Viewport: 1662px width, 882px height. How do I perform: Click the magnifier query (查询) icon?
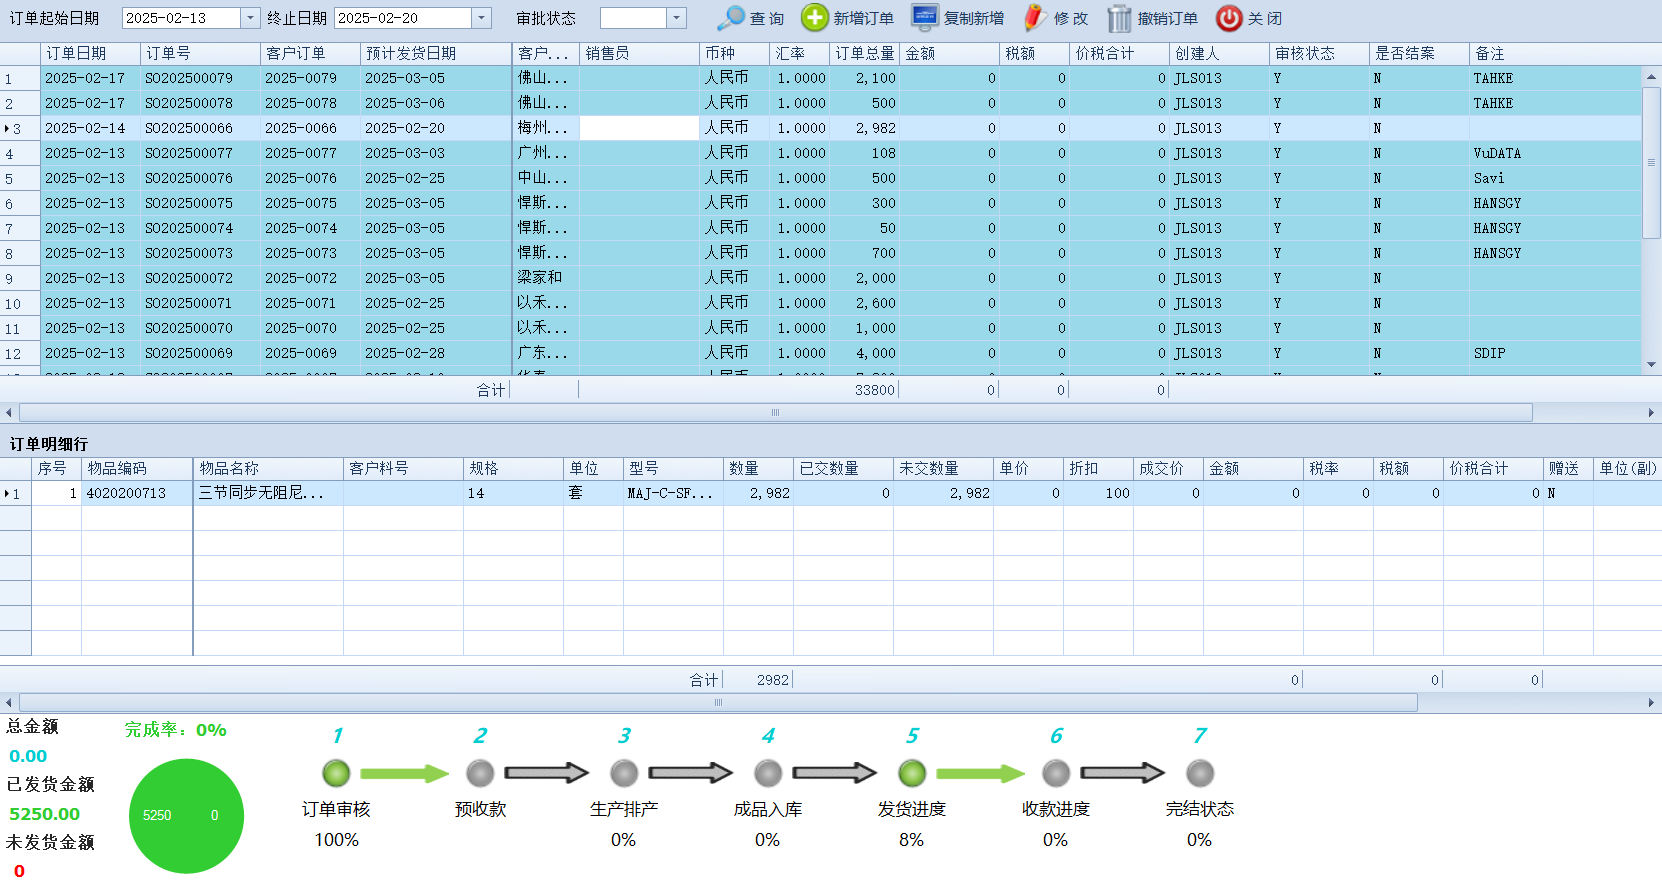pos(731,18)
